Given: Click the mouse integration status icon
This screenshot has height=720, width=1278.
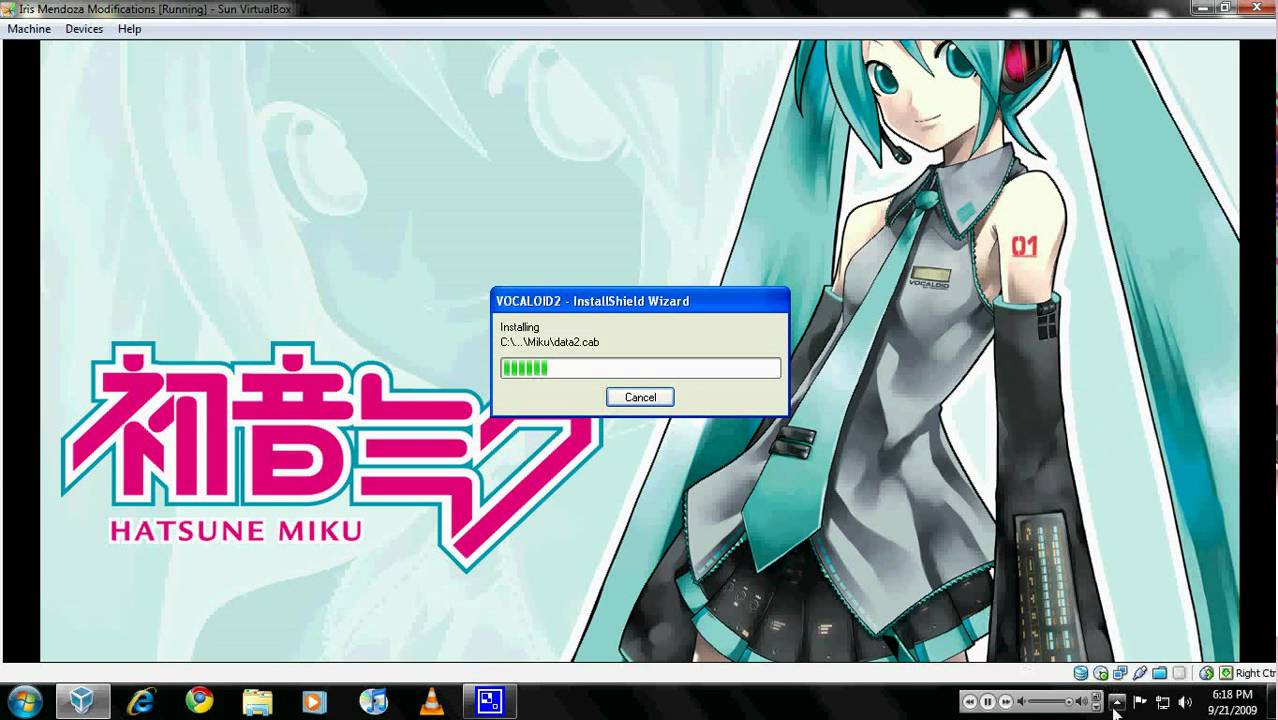Looking at the screenshot, I should [x=1207, y=673].
